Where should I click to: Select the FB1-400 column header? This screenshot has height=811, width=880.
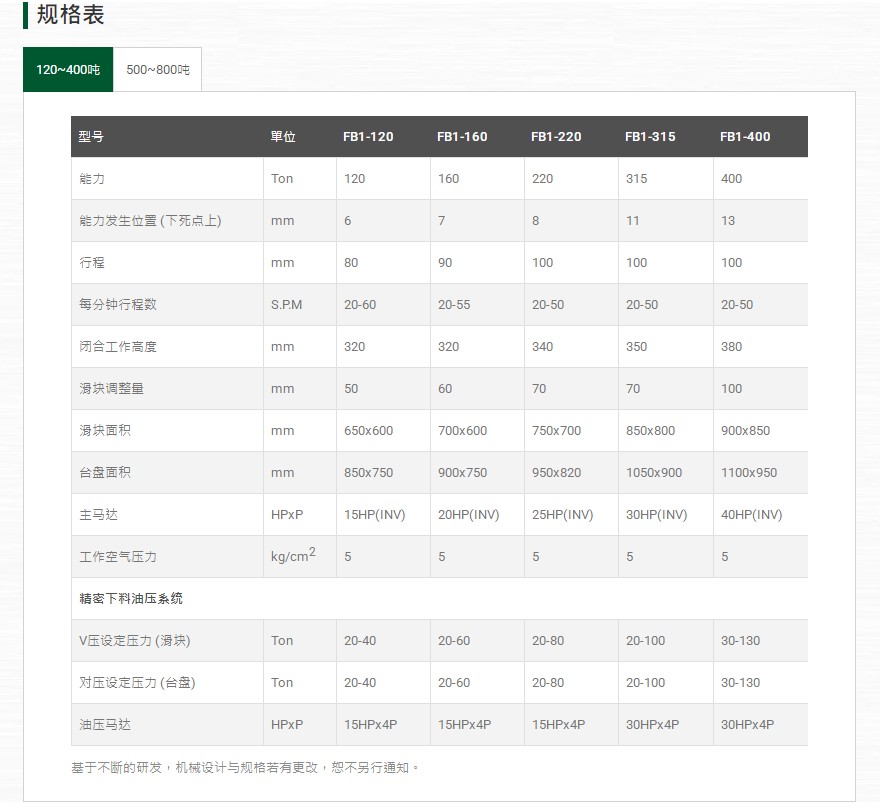[745, 137]
